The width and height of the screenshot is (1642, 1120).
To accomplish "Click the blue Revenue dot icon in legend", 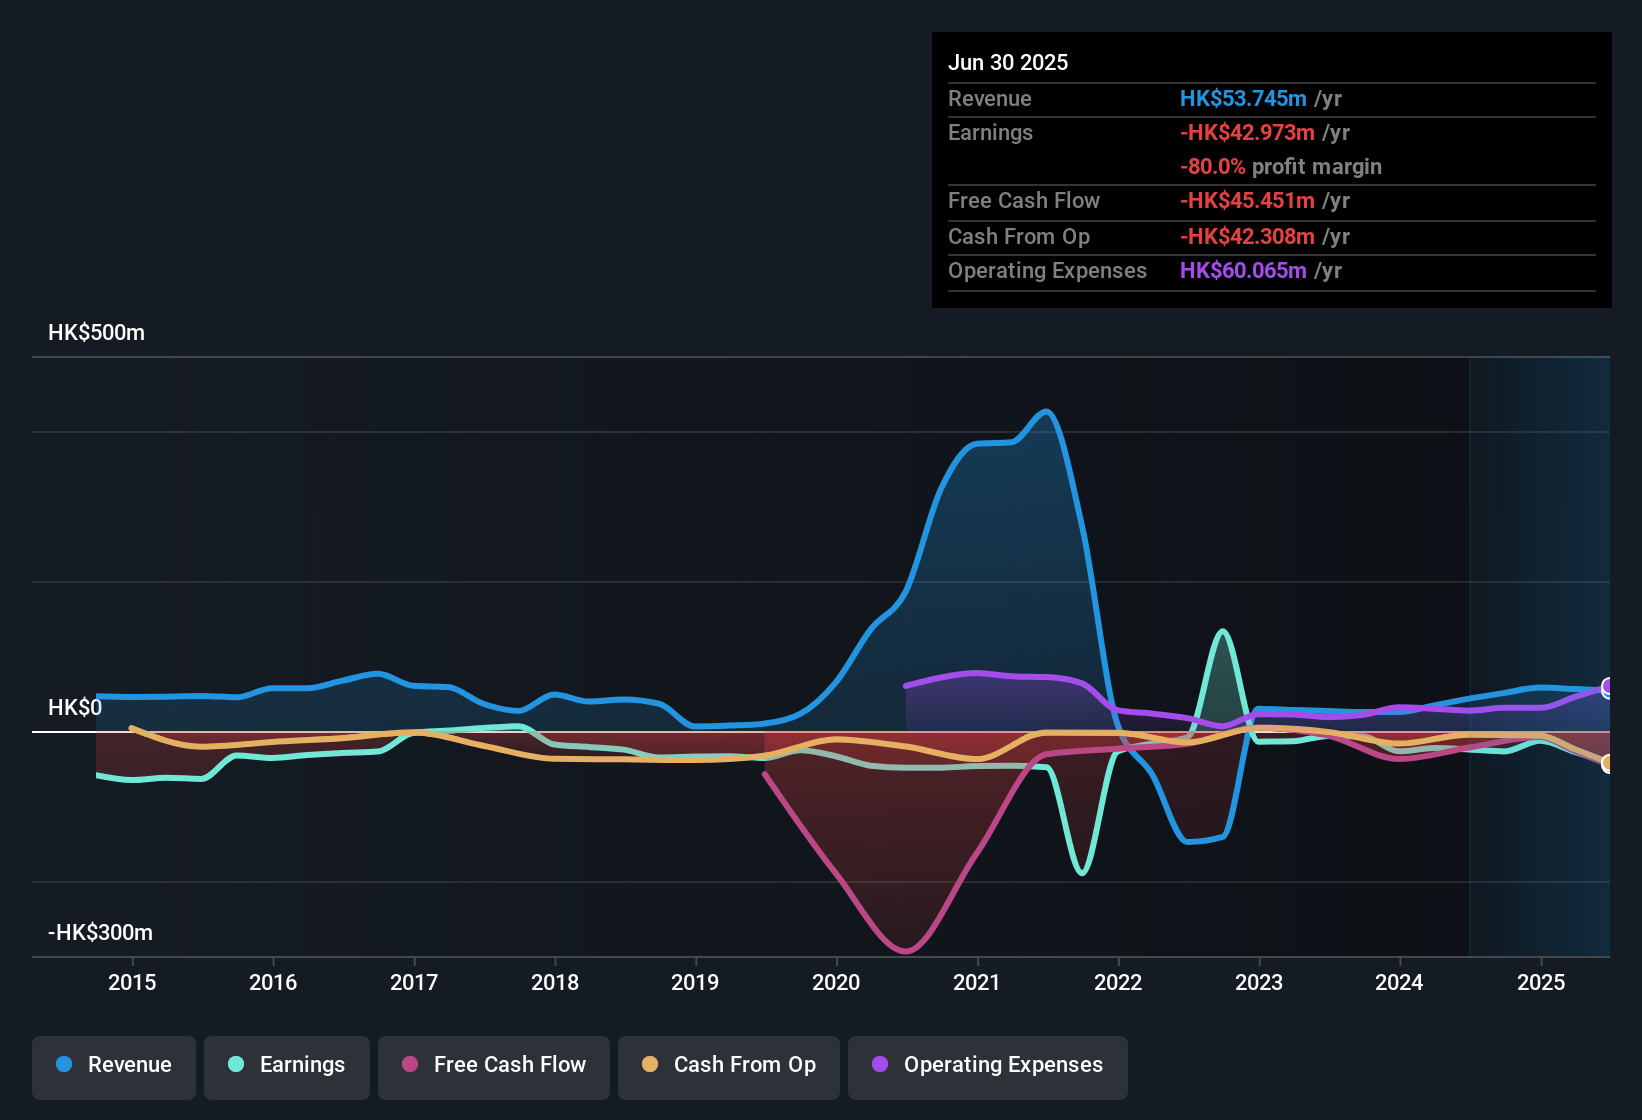I will [63, 1065].
